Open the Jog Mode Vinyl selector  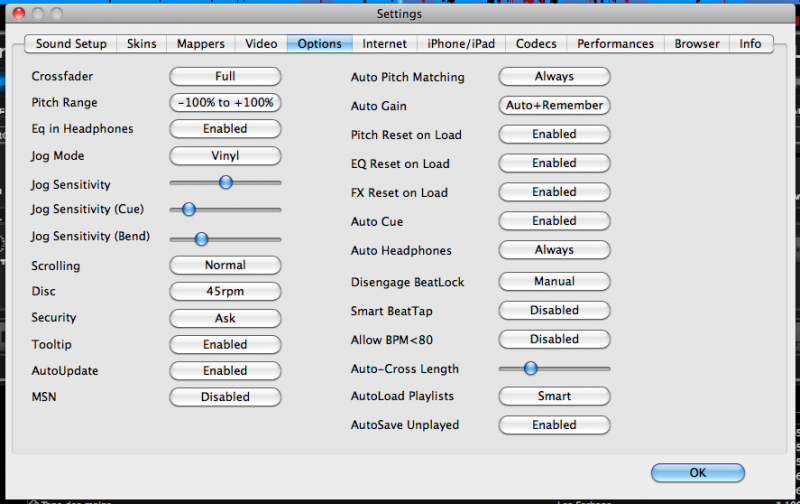(225, 155)
